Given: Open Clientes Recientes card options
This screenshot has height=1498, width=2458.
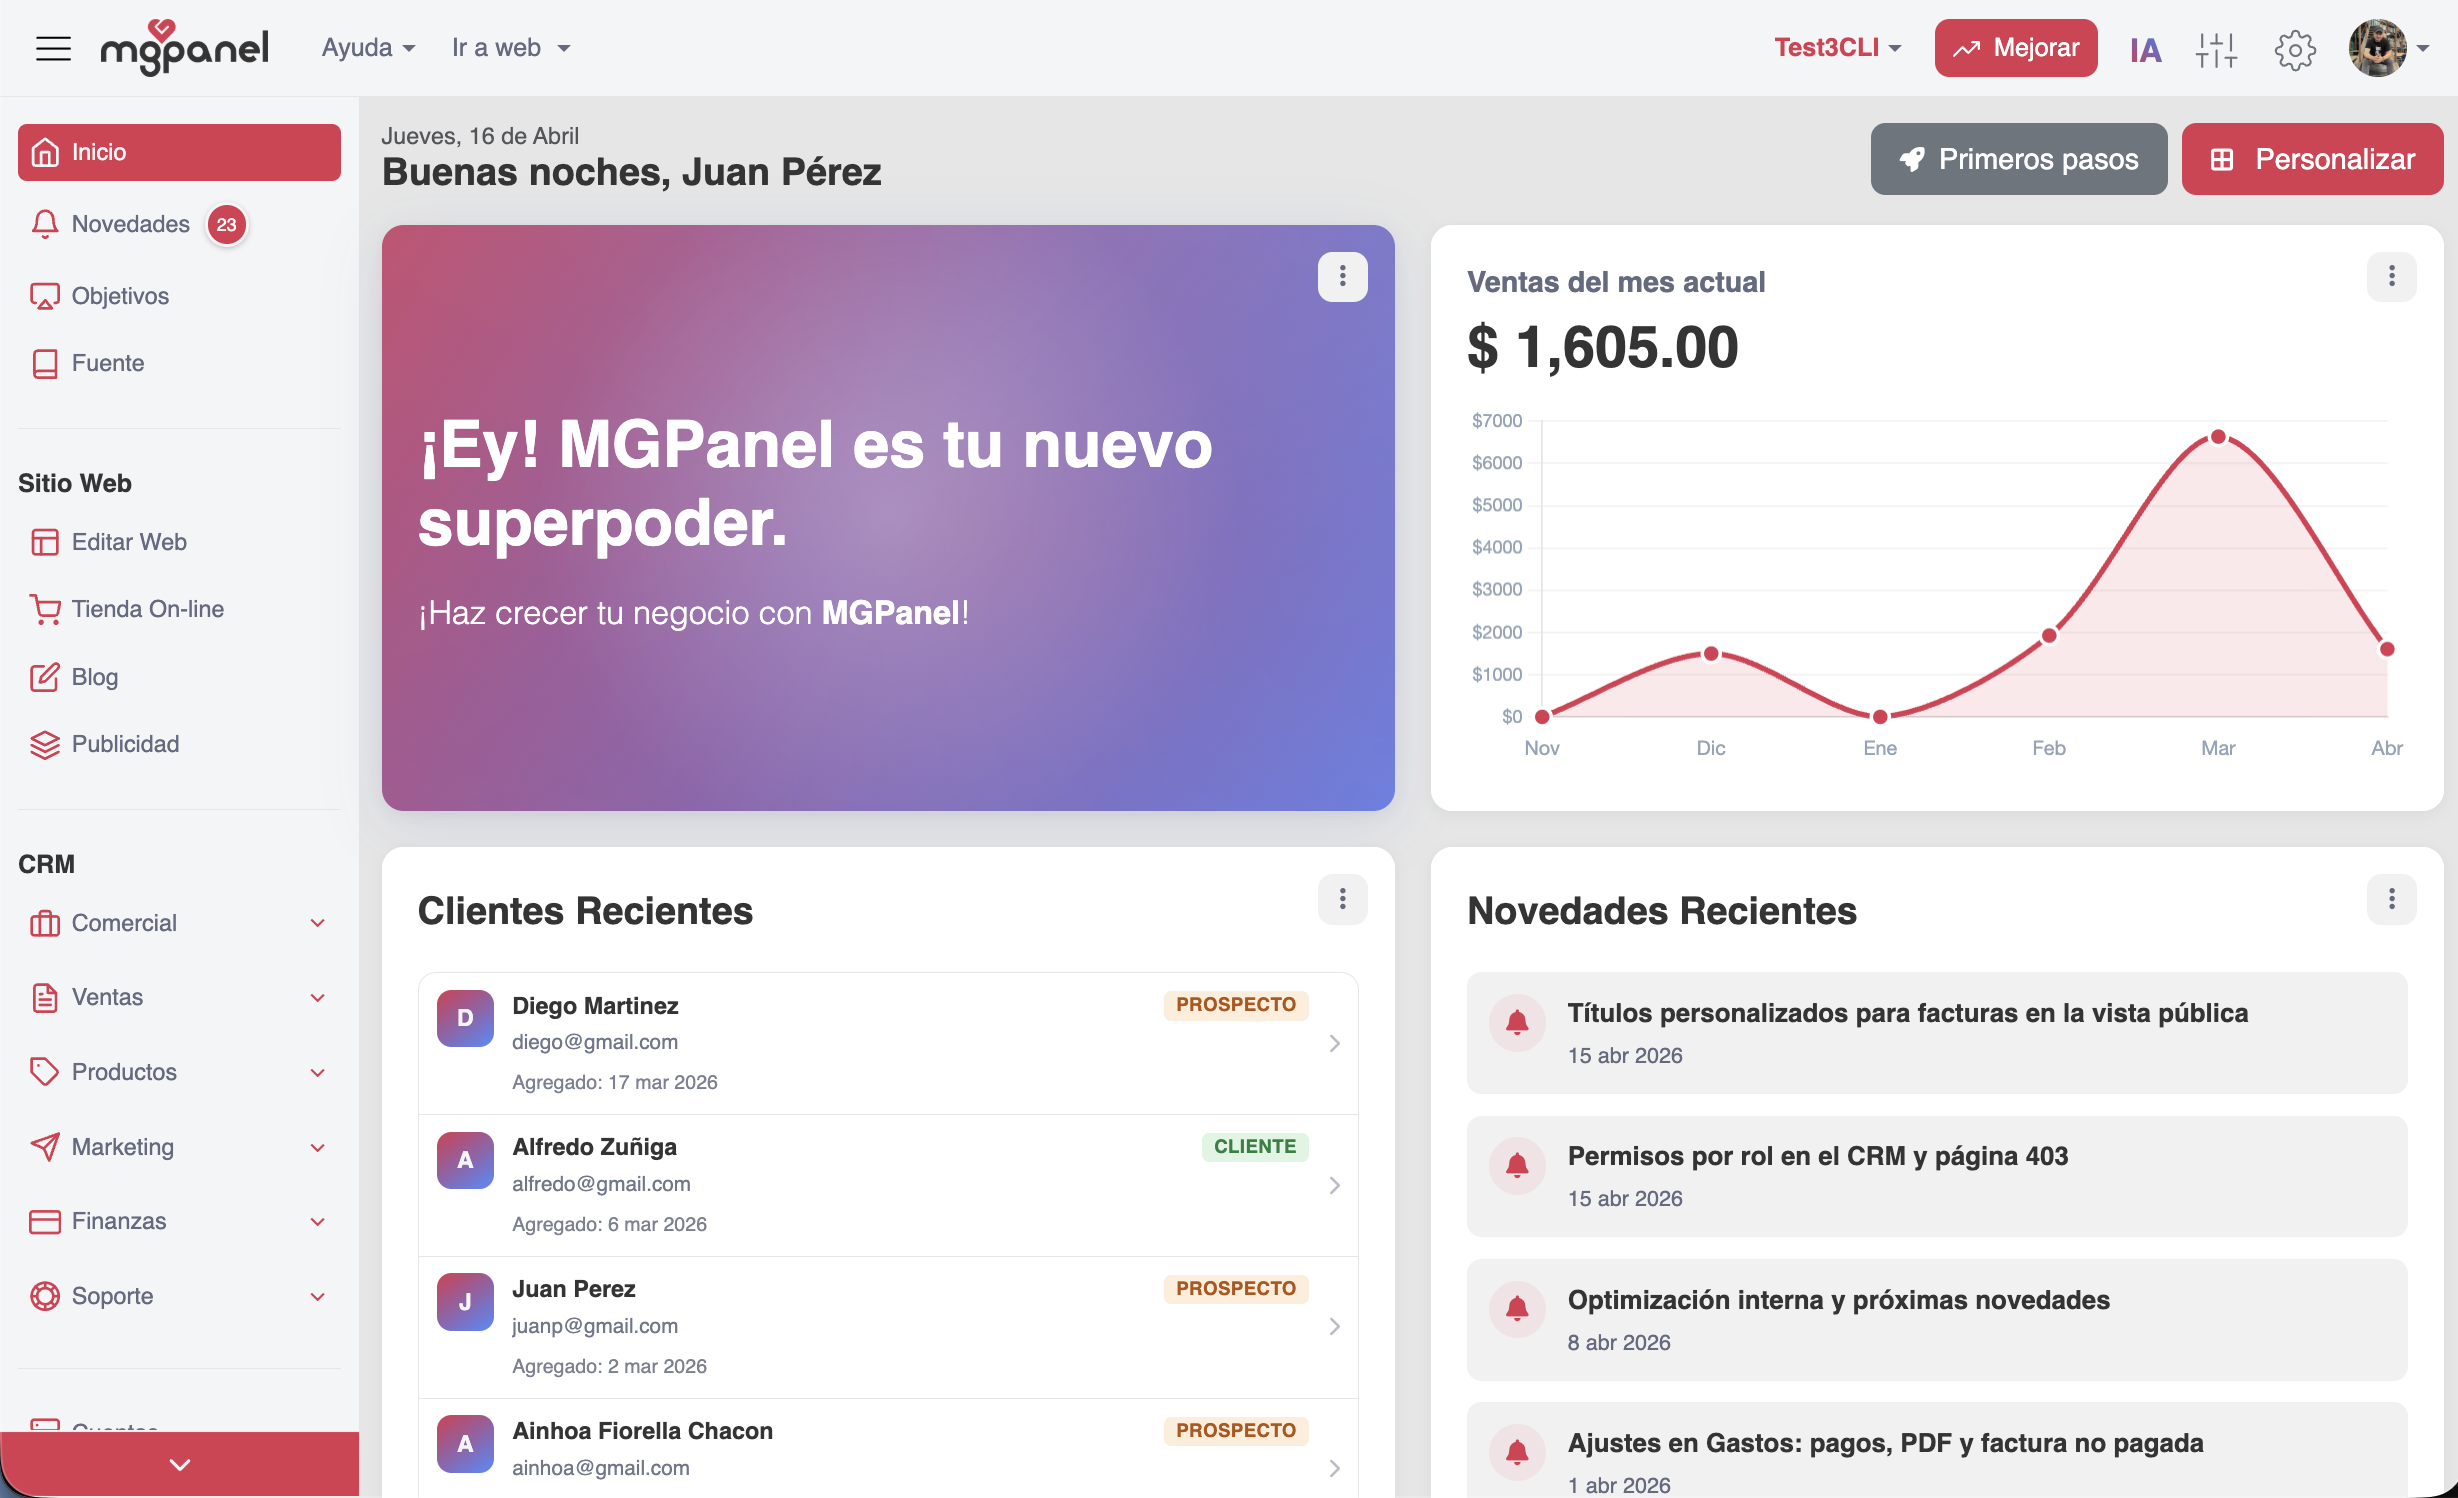Looking at the screenshot, I should coord(1342,899).
